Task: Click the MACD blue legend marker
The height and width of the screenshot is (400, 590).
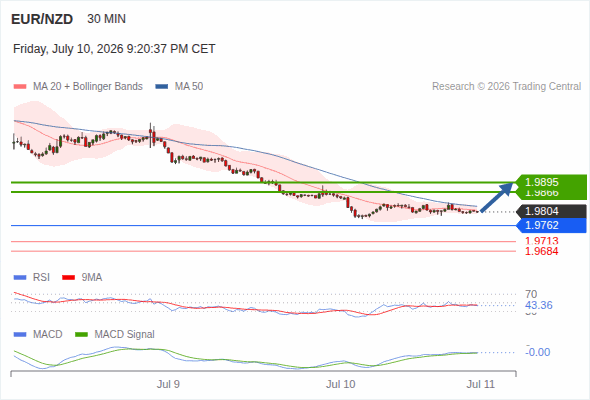Action: pyautogui.click(x=20, y=335)
